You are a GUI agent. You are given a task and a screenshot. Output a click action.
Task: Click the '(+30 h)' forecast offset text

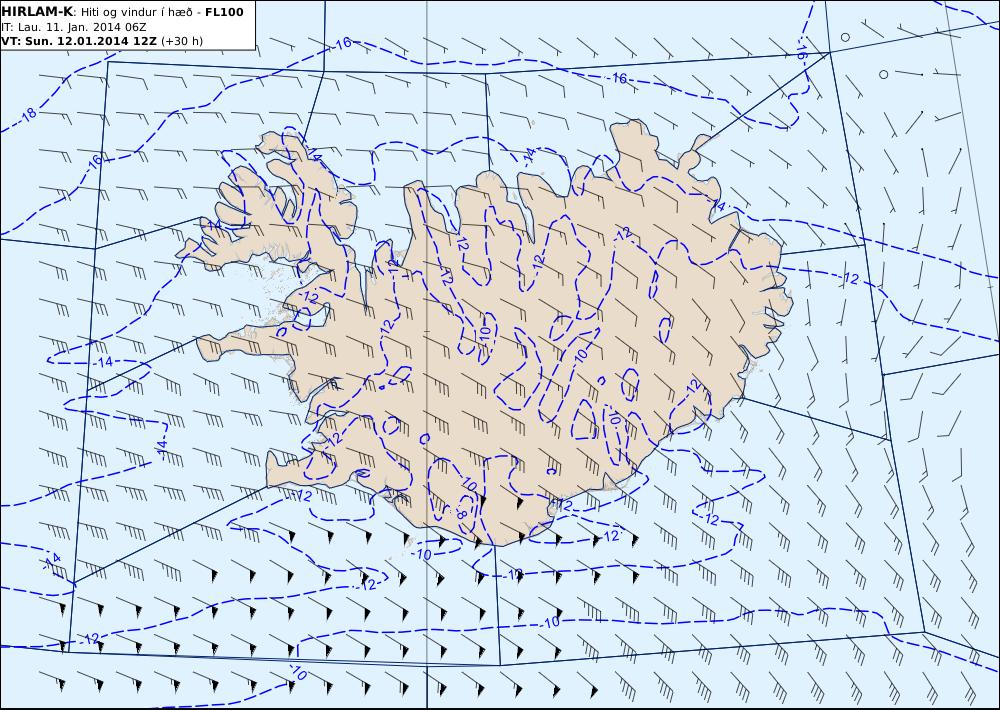(182, 41)
